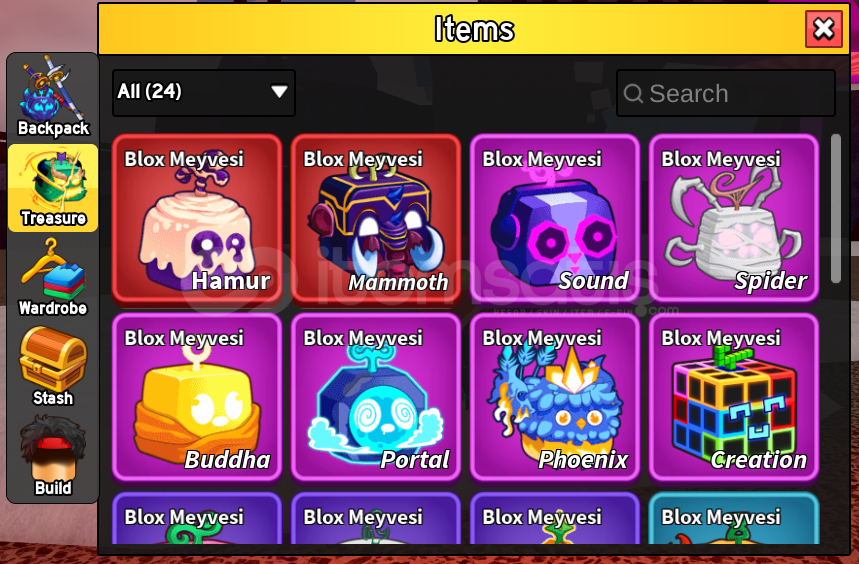
Task: Expand the All (24) filter dropdown
Action: (x=204, y=93)
